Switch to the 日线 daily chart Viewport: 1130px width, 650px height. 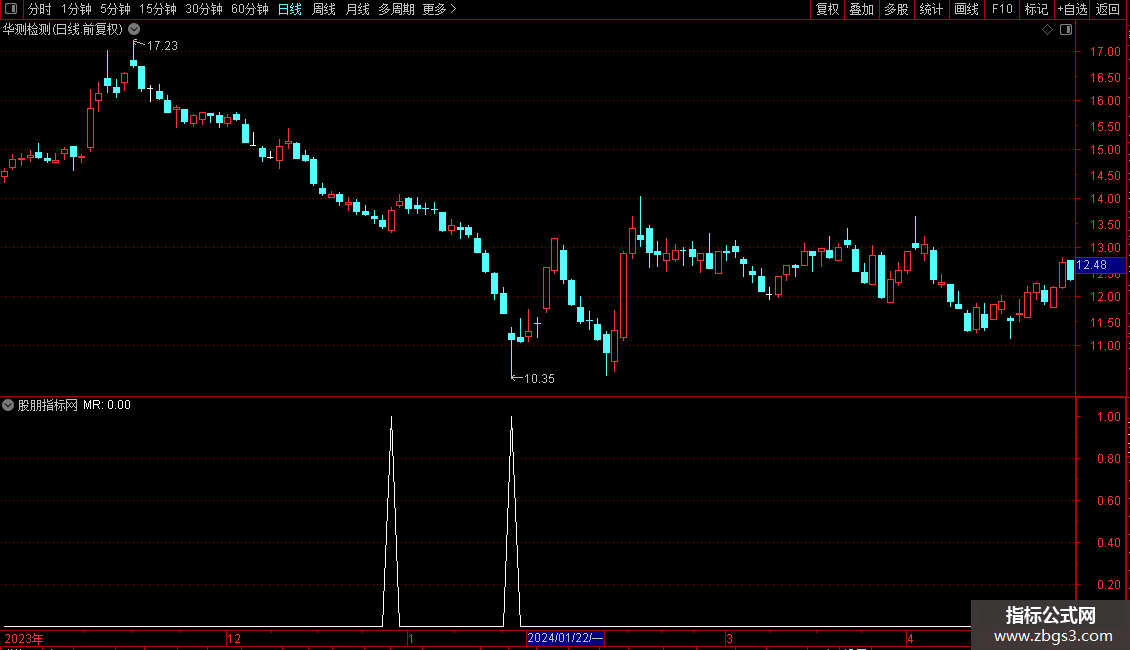[x=290, y=9]
